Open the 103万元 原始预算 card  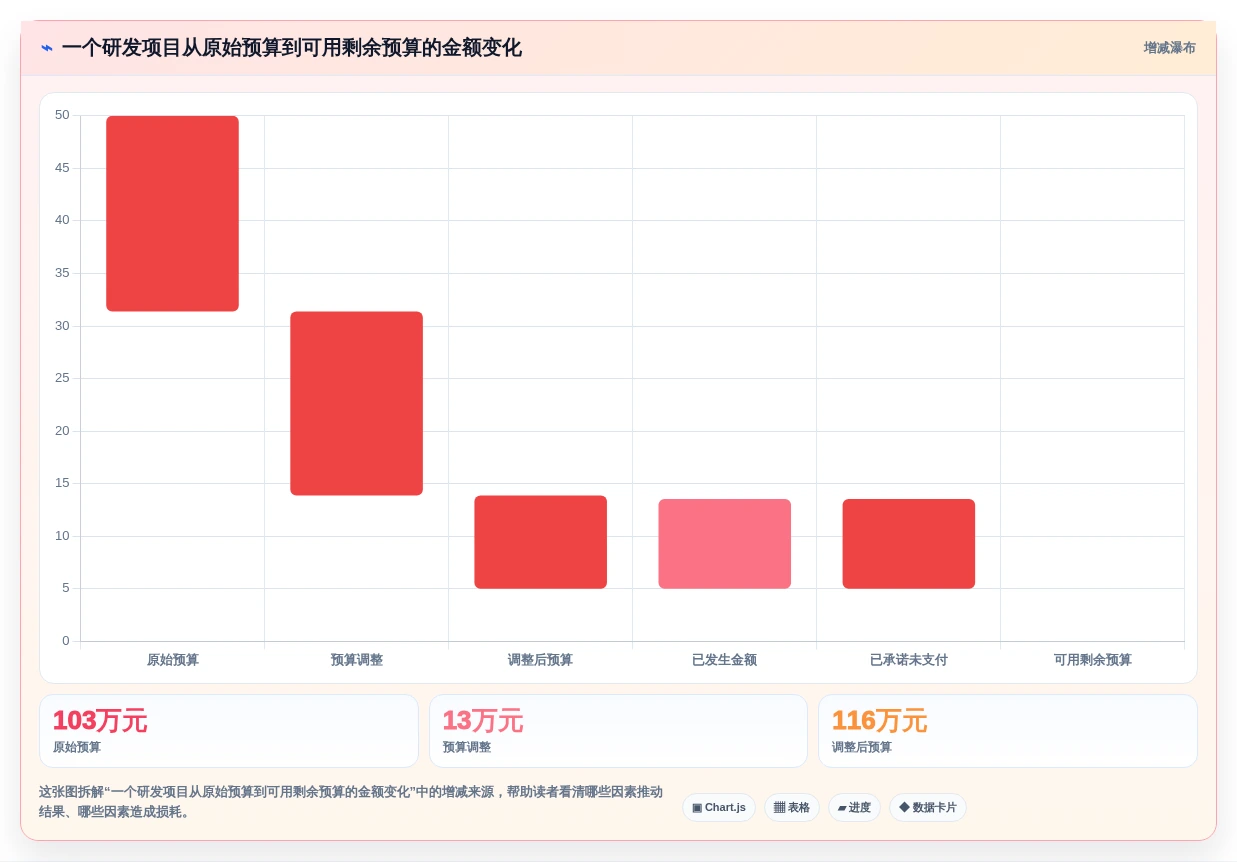tap(229, 731)
